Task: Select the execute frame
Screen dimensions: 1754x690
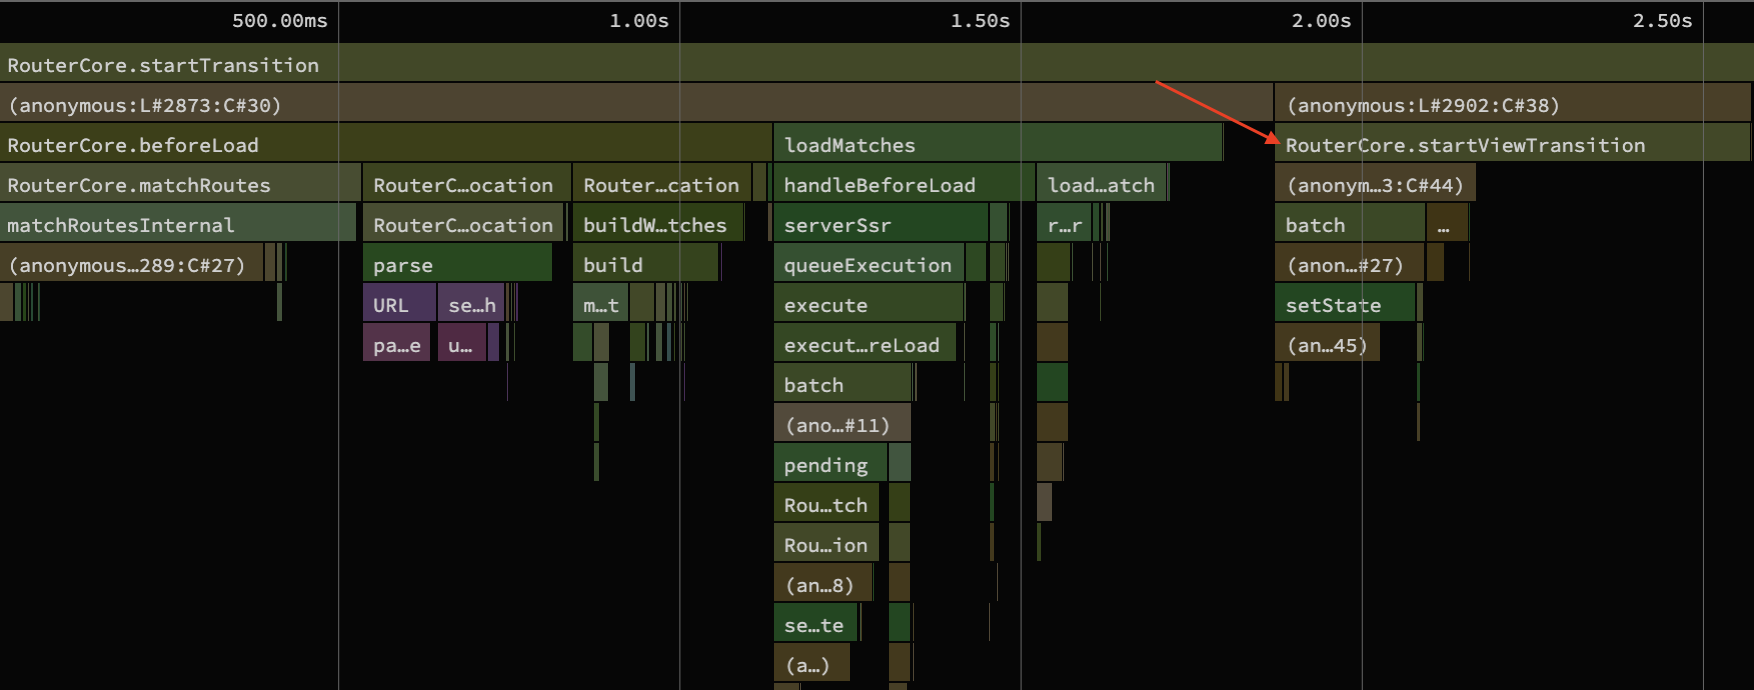Action: tap(869, 304)
